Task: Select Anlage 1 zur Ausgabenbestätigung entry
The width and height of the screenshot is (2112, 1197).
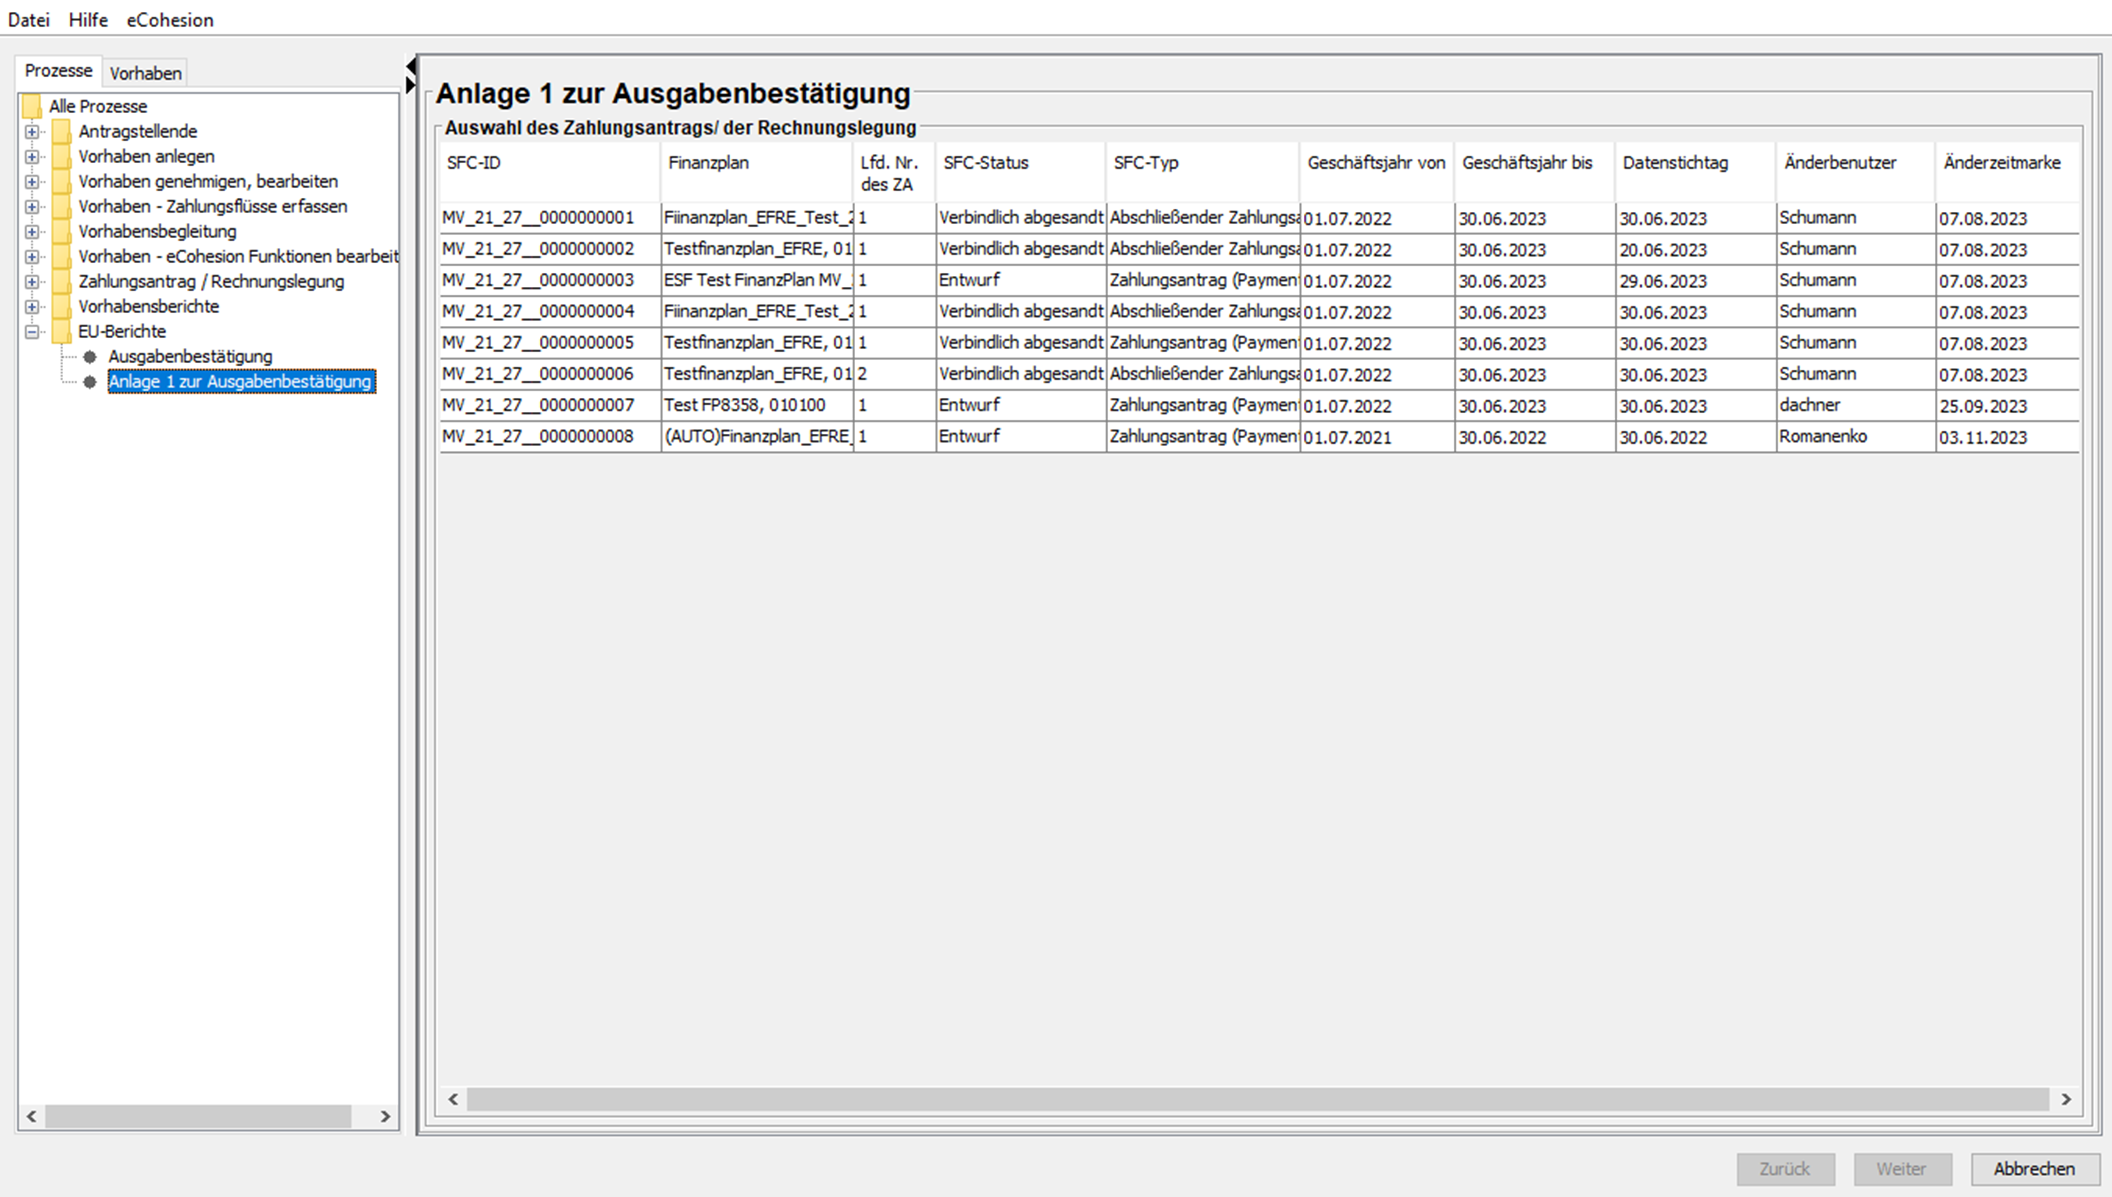Action: (x=241, y=381)
